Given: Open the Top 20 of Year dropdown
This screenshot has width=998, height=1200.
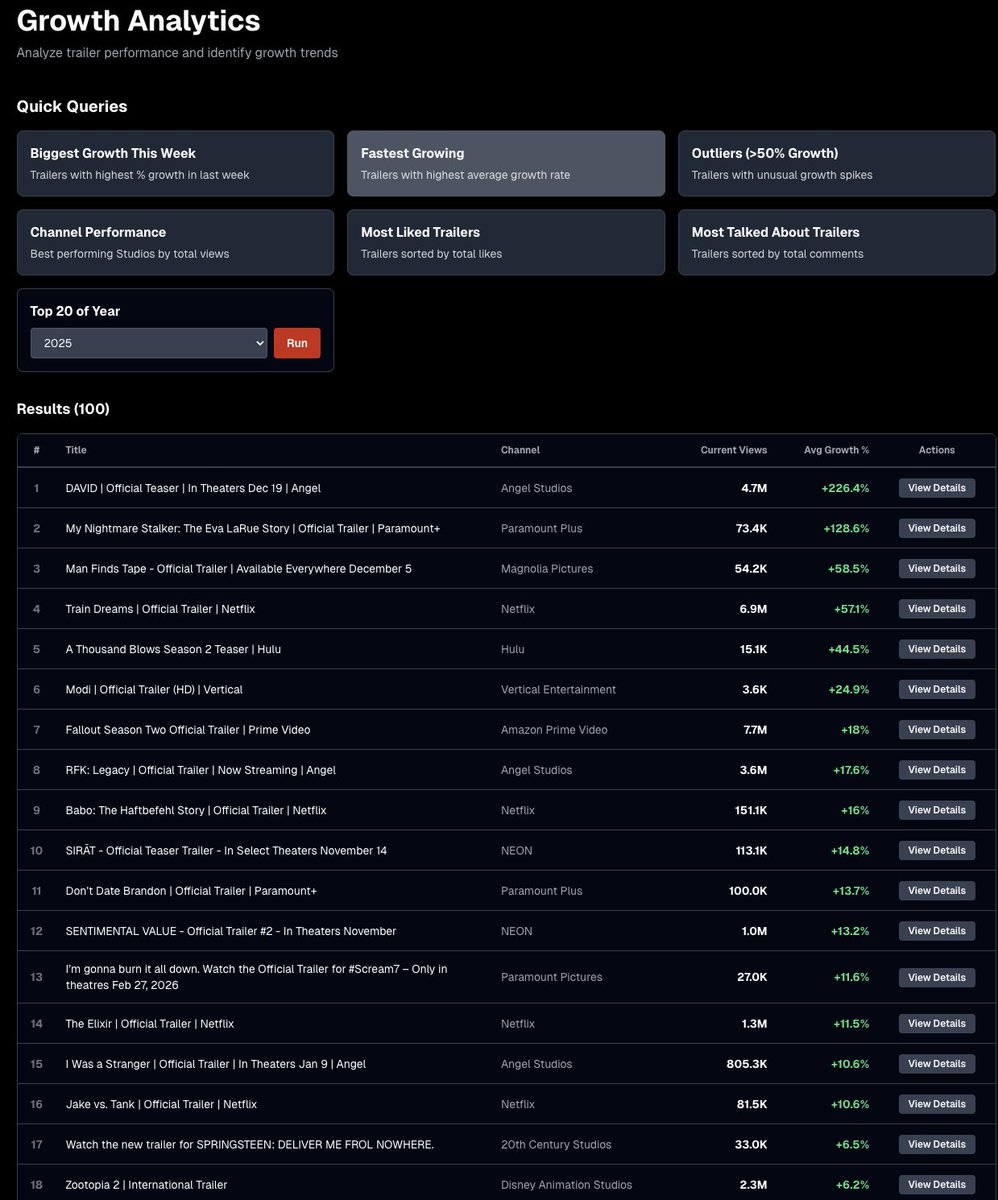Looking at the screenshot, I should click(x=149, y=343).
